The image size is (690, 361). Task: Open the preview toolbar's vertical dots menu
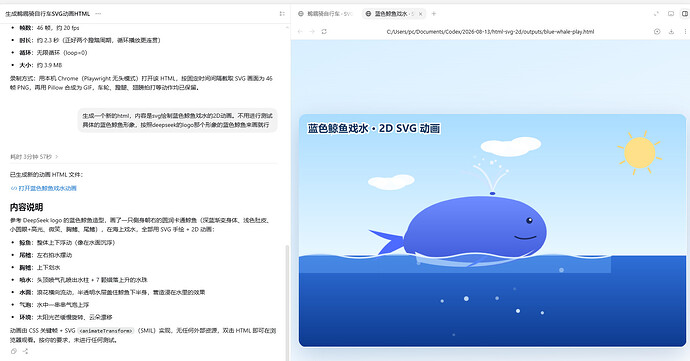[685, 32]
